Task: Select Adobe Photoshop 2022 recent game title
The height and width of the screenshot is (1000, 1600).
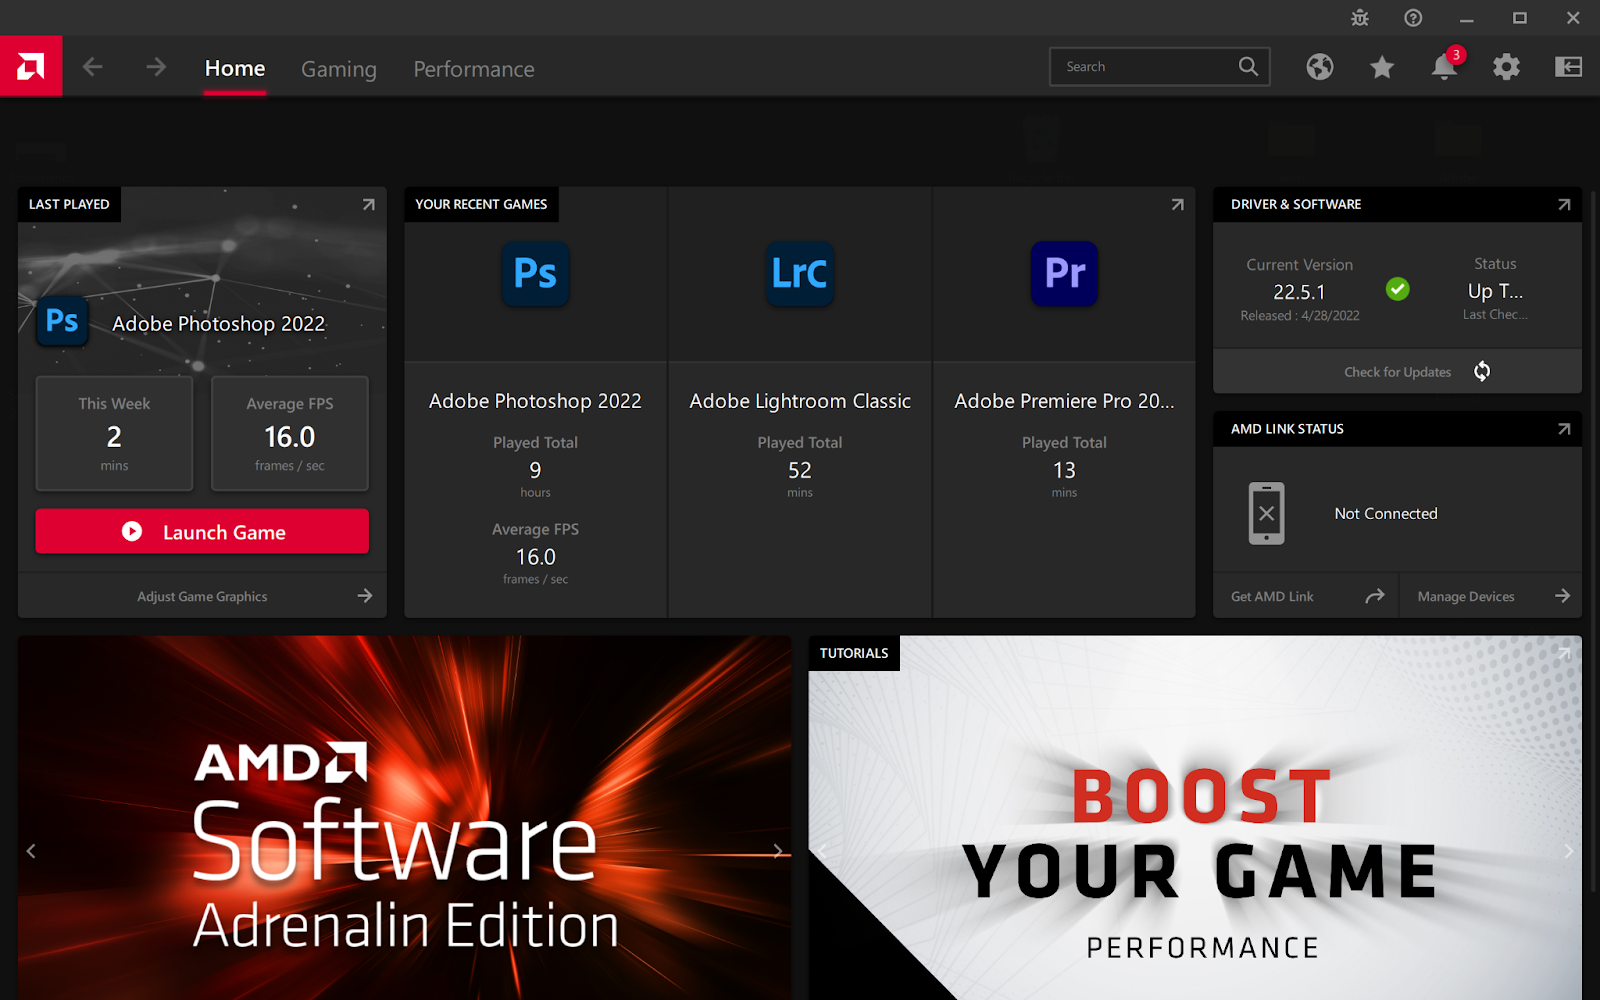Action: click(535, 401)
